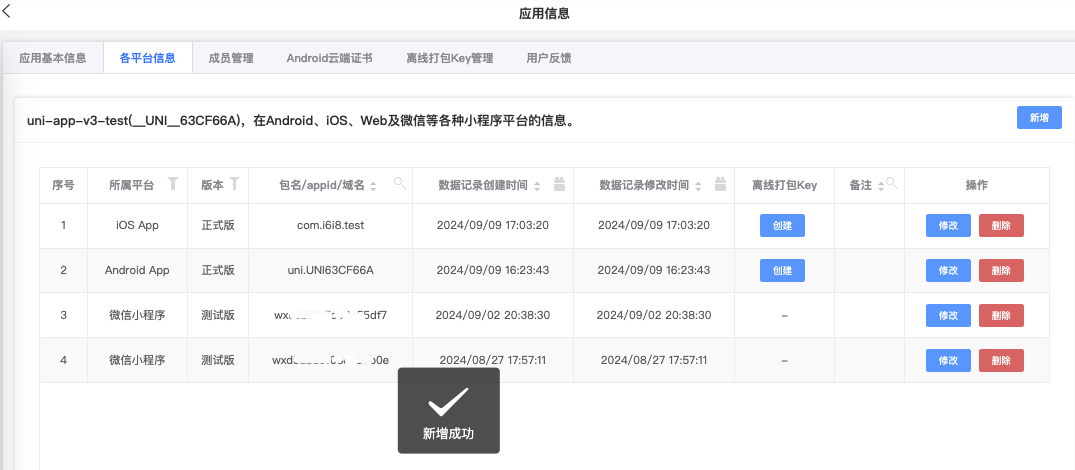Click the 新增 button
Image resolution: width=1075 pixels, height=470 pixels.
tap(1039, 118)
